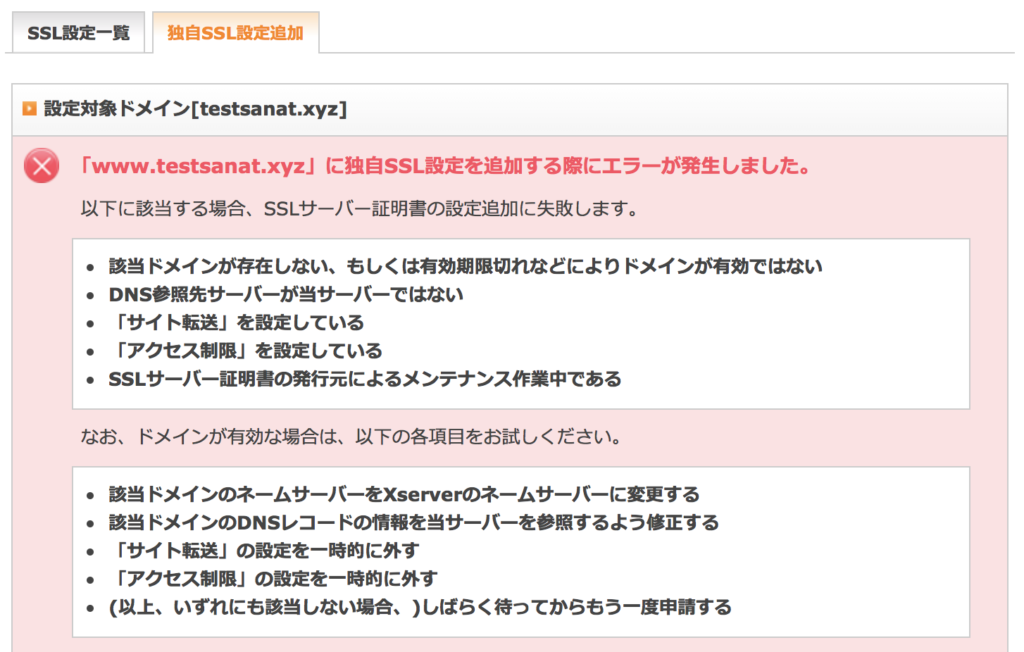The image size is (1024, 652).
Task: Click the bullet DNS参照先サーバーが当サーバーではない
Action: [286, 295]
